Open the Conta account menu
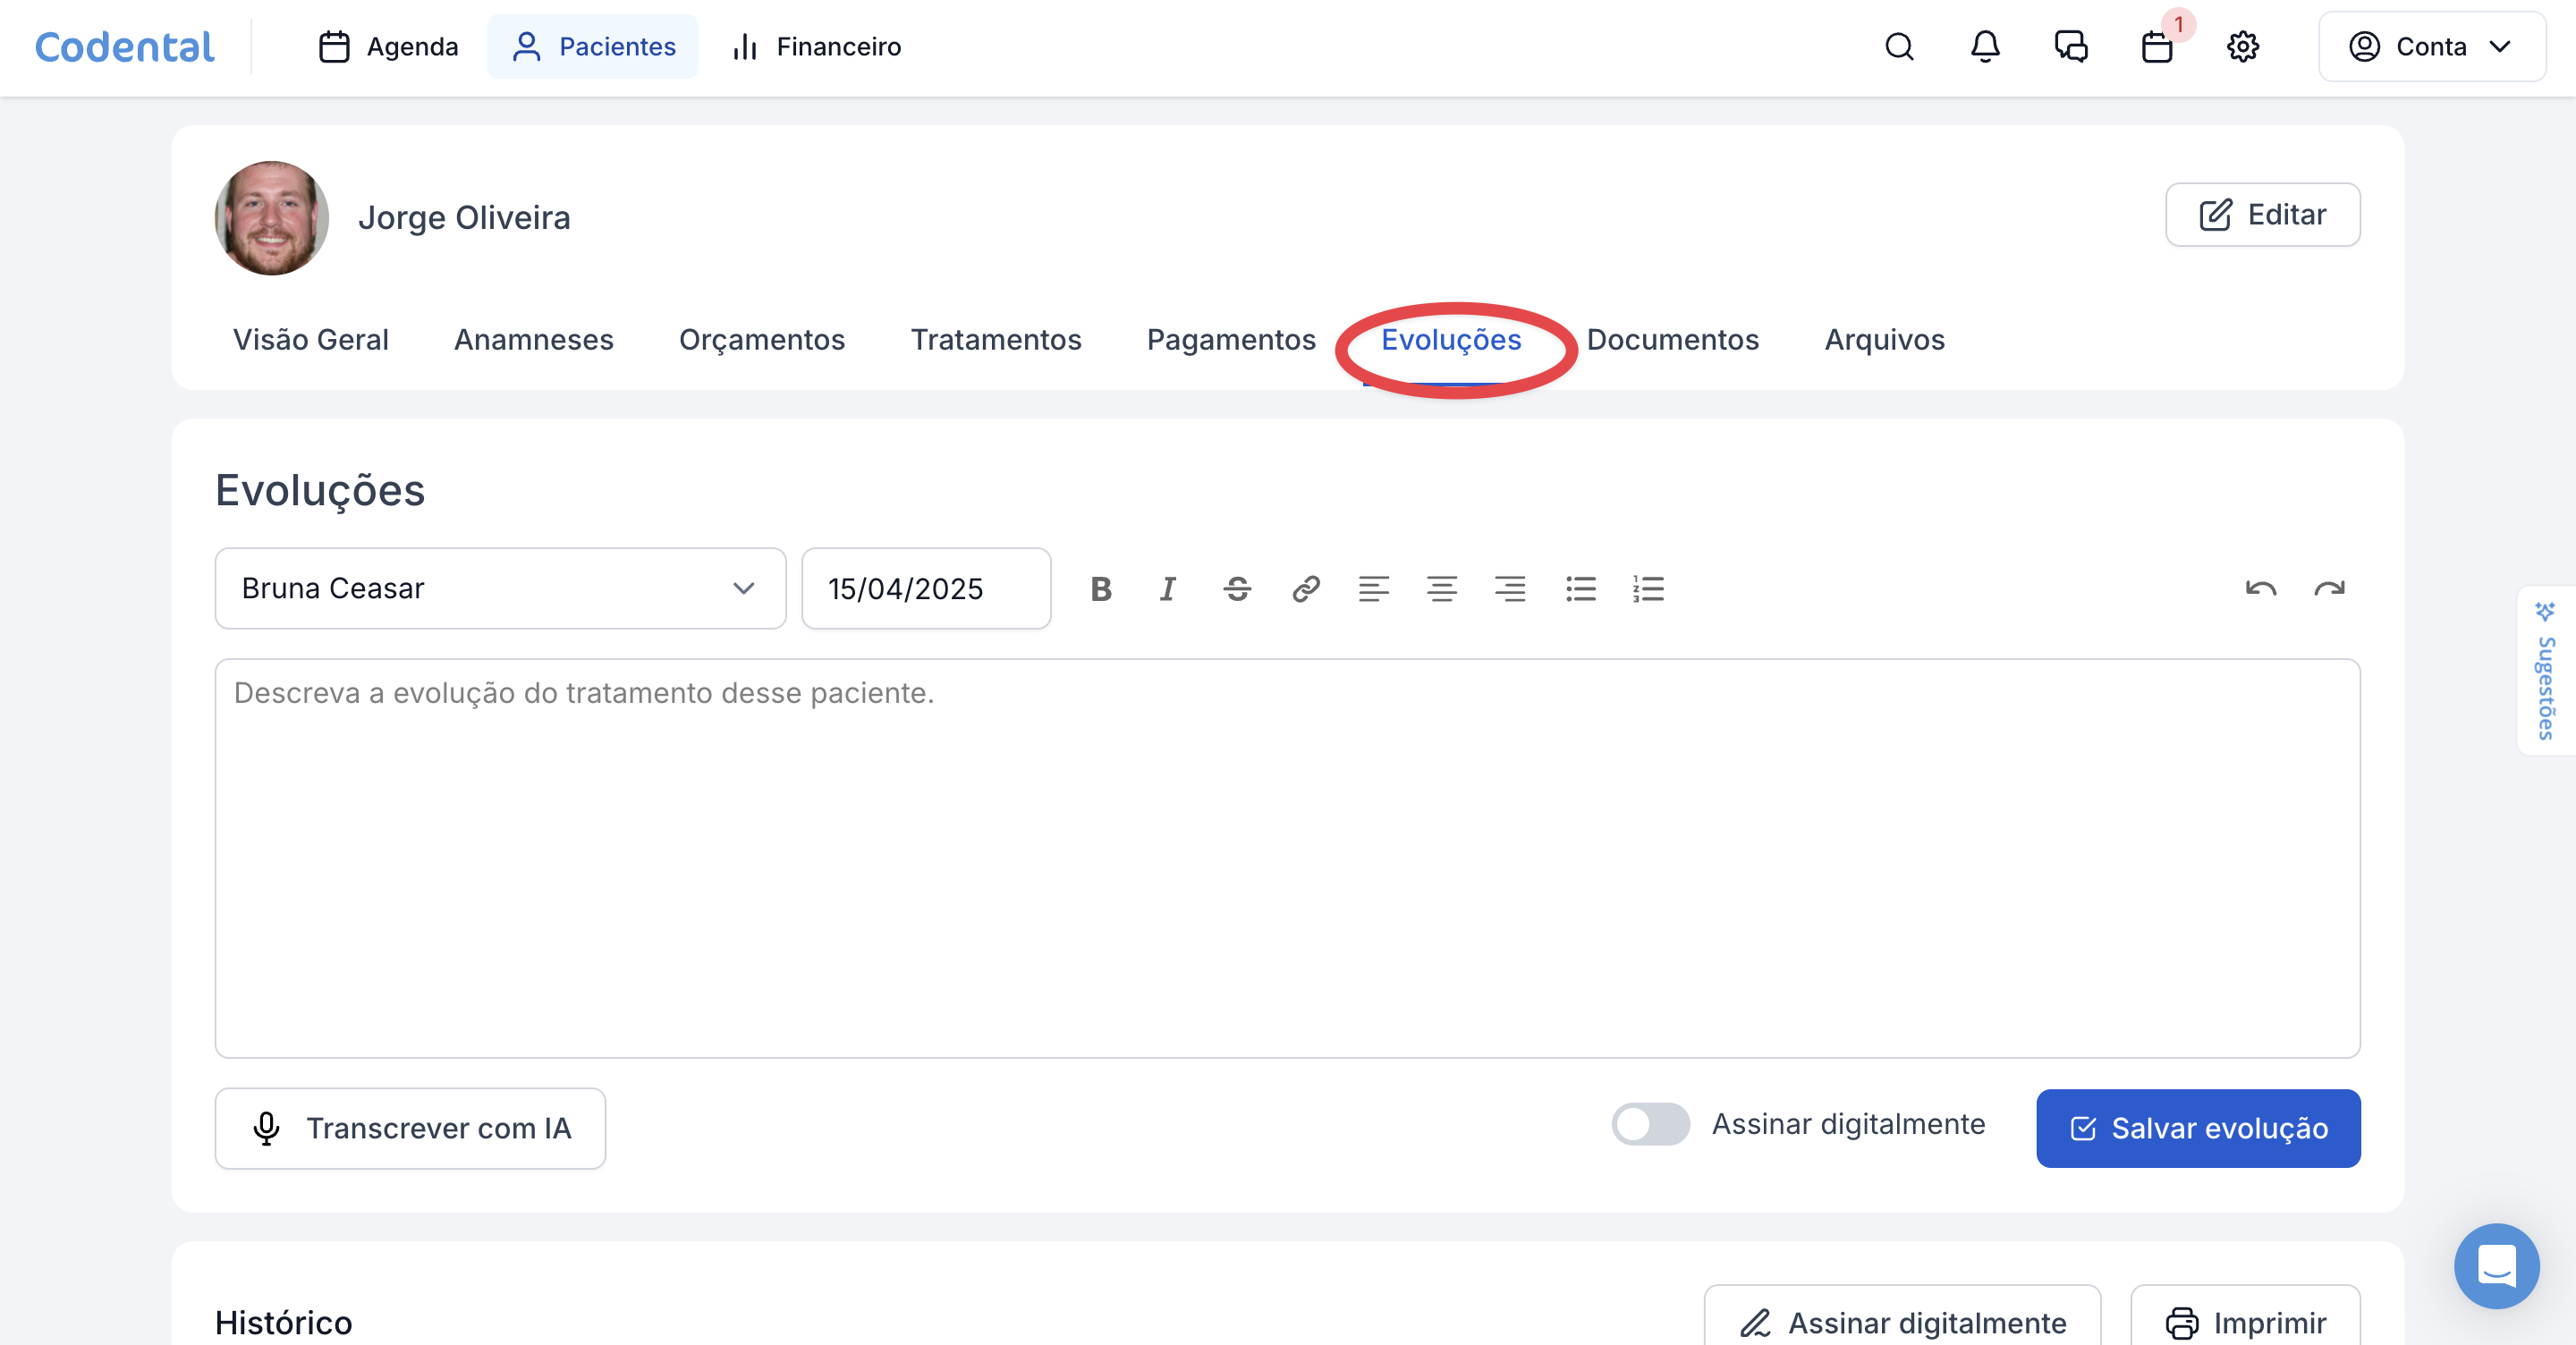Image resolution: width=2576 pixels, height=1345 pixels. (2431, 47)
